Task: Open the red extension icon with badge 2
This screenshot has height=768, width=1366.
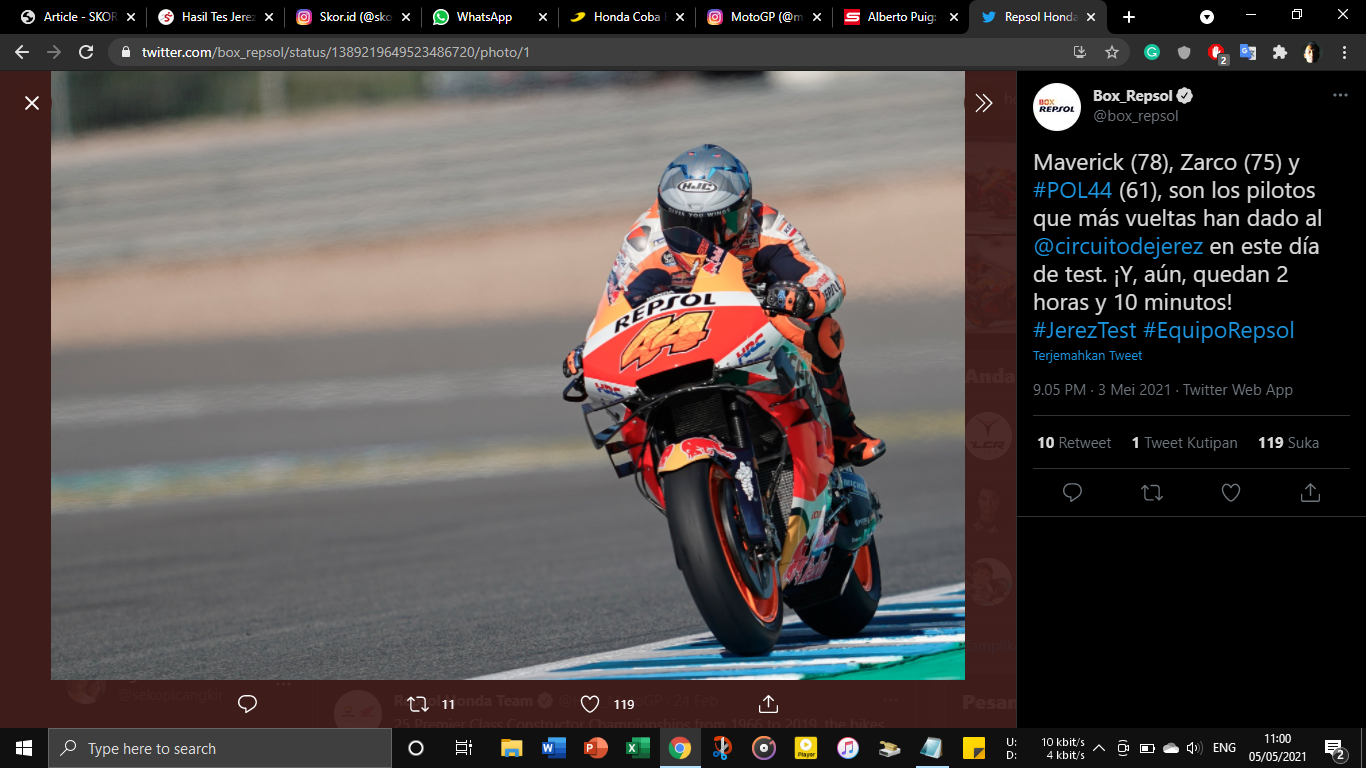Action: [1217, 53]
